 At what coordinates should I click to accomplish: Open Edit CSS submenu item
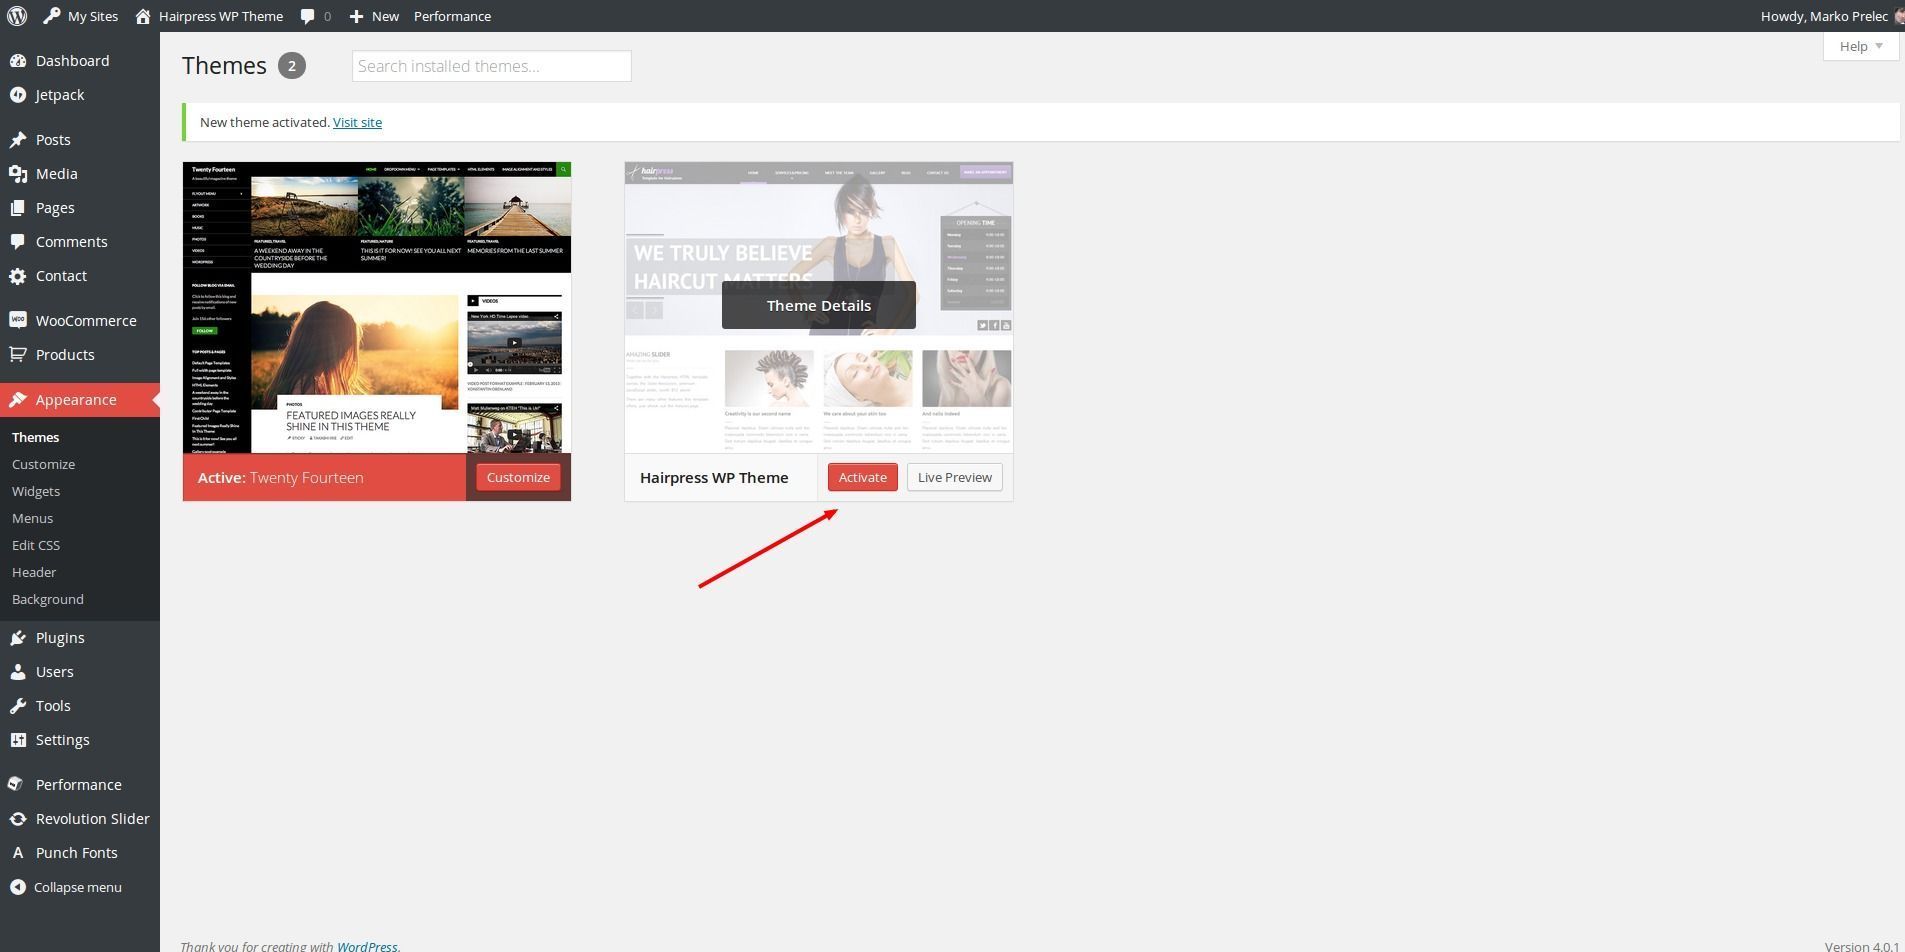36,545
